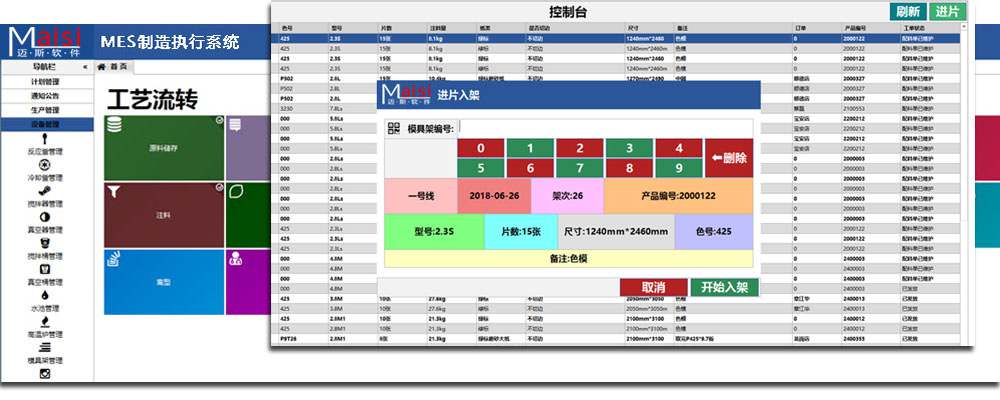The height and width of the screenshot is (400, 1000).
Task: Expand the 生产管理 navigation section
Action: click(47, 110)
